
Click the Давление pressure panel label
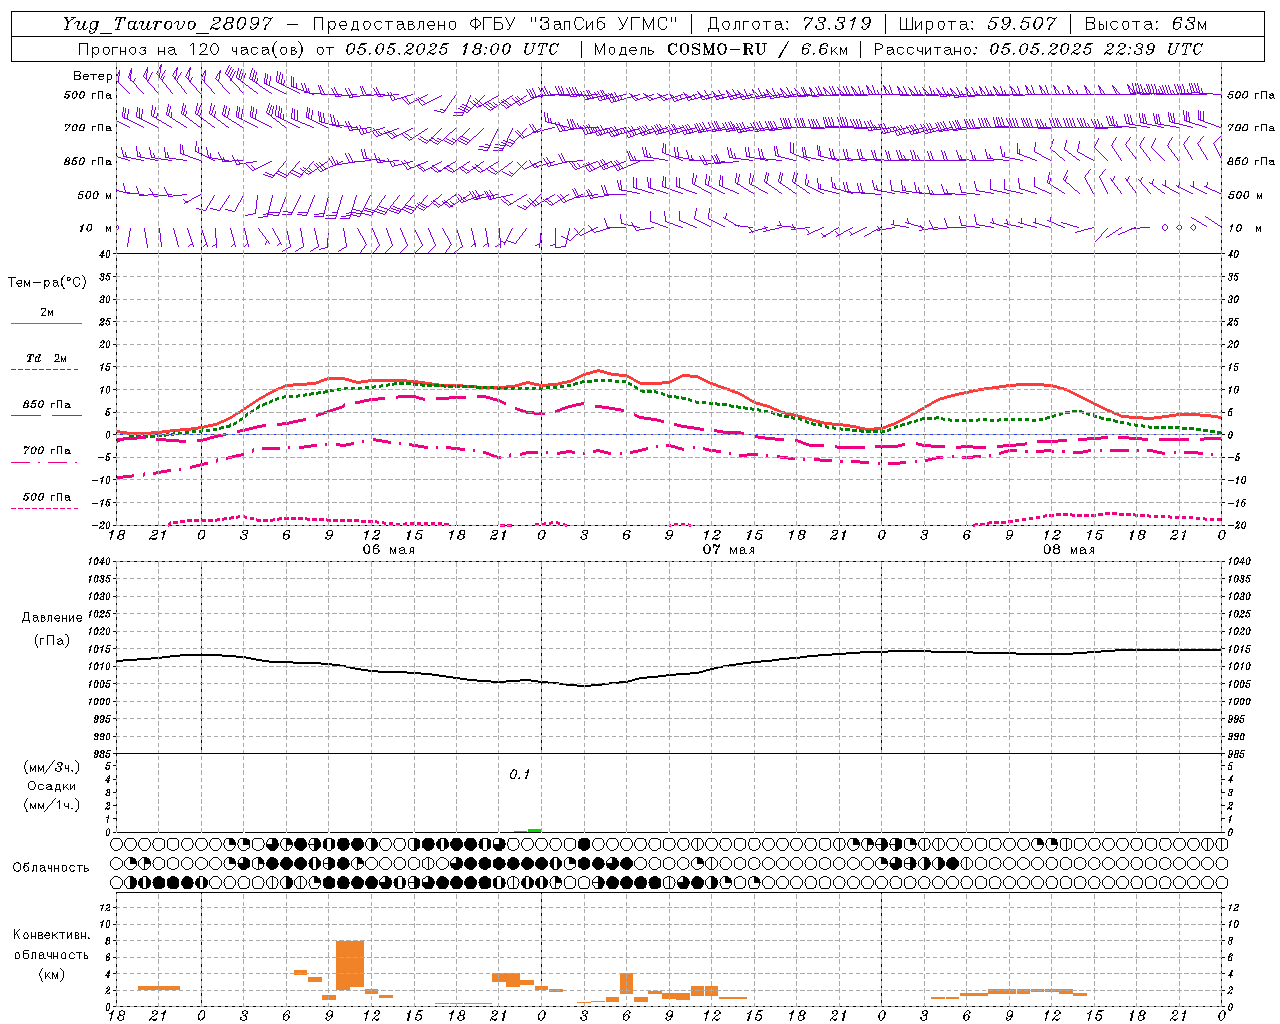point(52,618)
